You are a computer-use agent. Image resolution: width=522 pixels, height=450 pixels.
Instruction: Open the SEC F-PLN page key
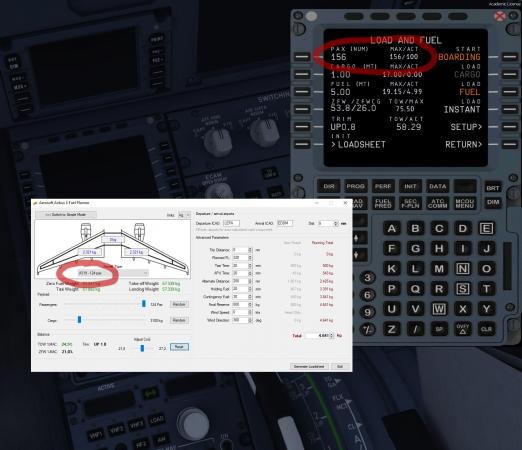(x=410, y=203)
